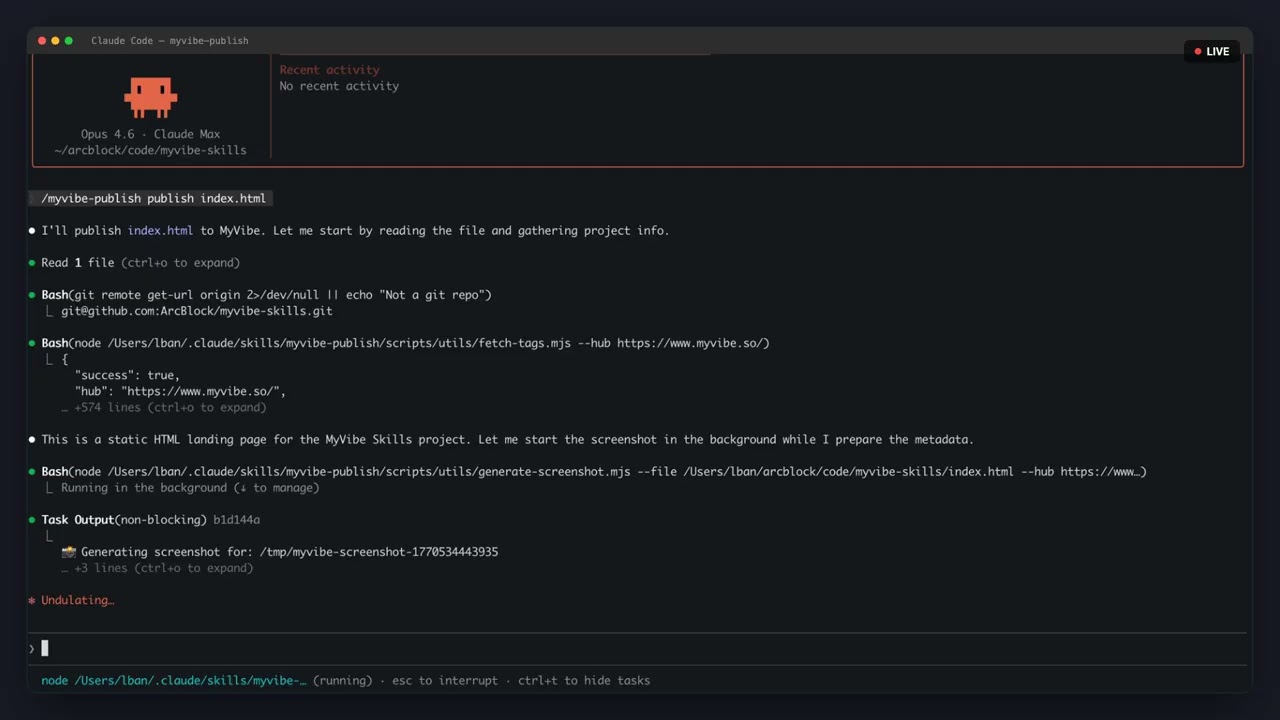Click the "Opus 4.6 · Claude Max" label
Screen dimensions: 1280x720
click(151, 134)
